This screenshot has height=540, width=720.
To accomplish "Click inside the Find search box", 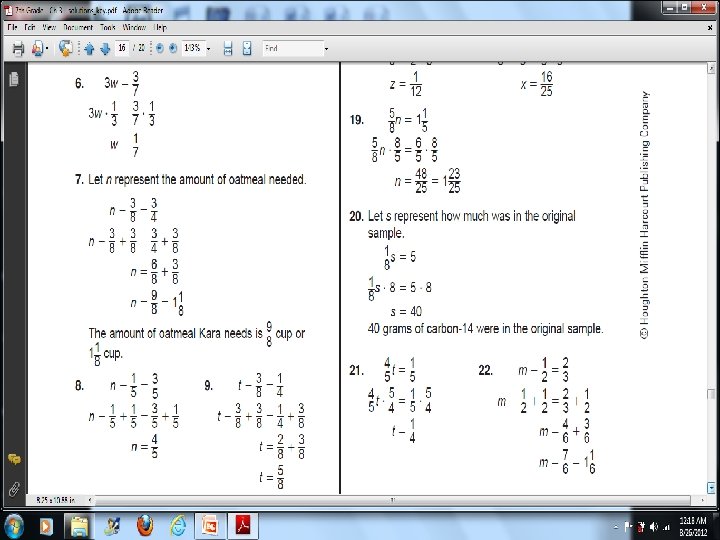I will (x=293, y=48).
